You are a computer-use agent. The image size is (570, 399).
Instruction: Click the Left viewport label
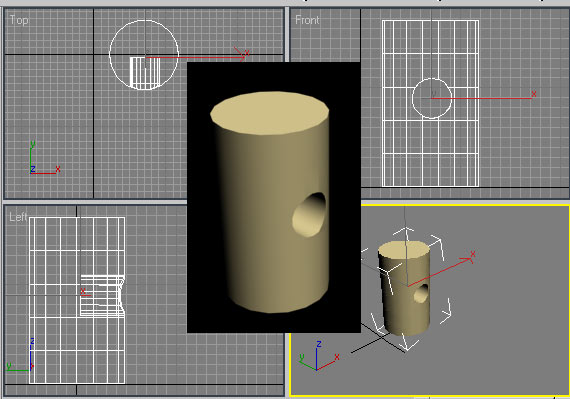click(x=18, y=217)
